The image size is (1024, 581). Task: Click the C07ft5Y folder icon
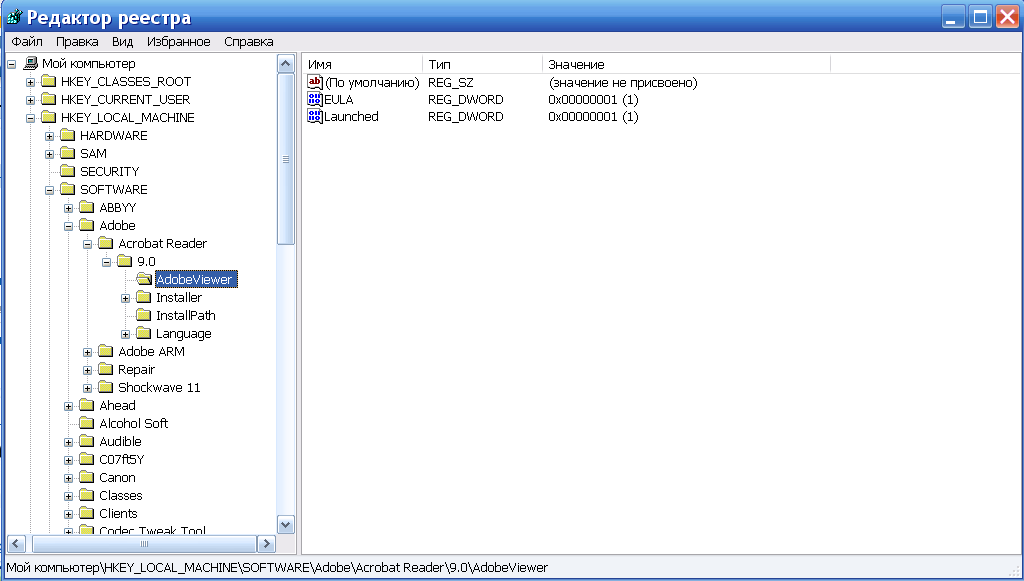coord(87,459)
